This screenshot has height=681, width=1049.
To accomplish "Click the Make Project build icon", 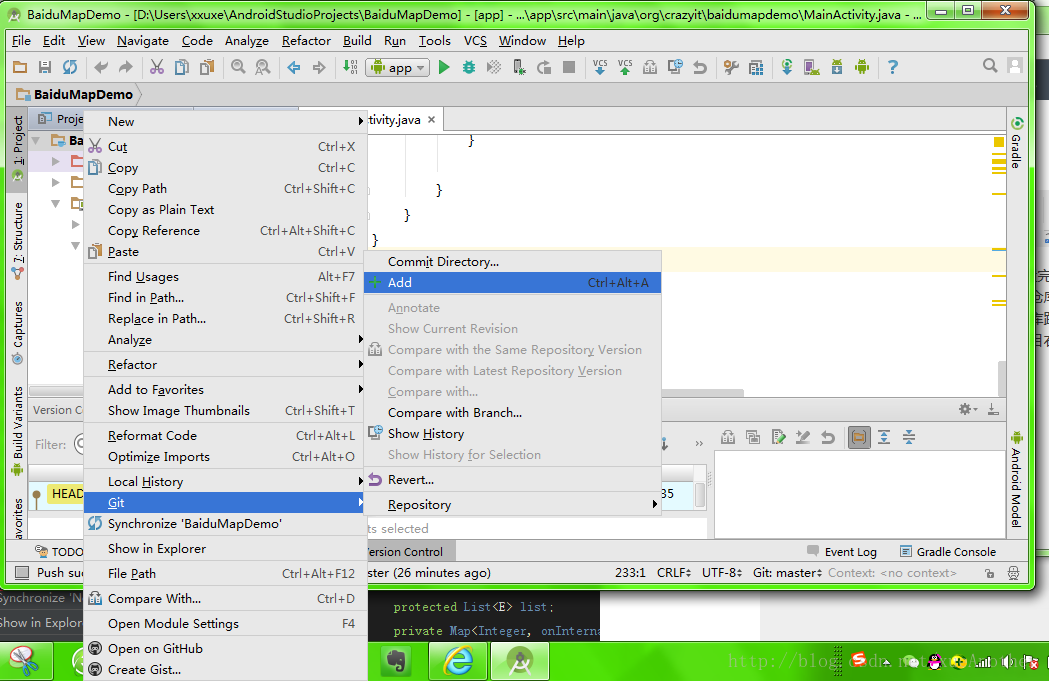I will [350, 67].
